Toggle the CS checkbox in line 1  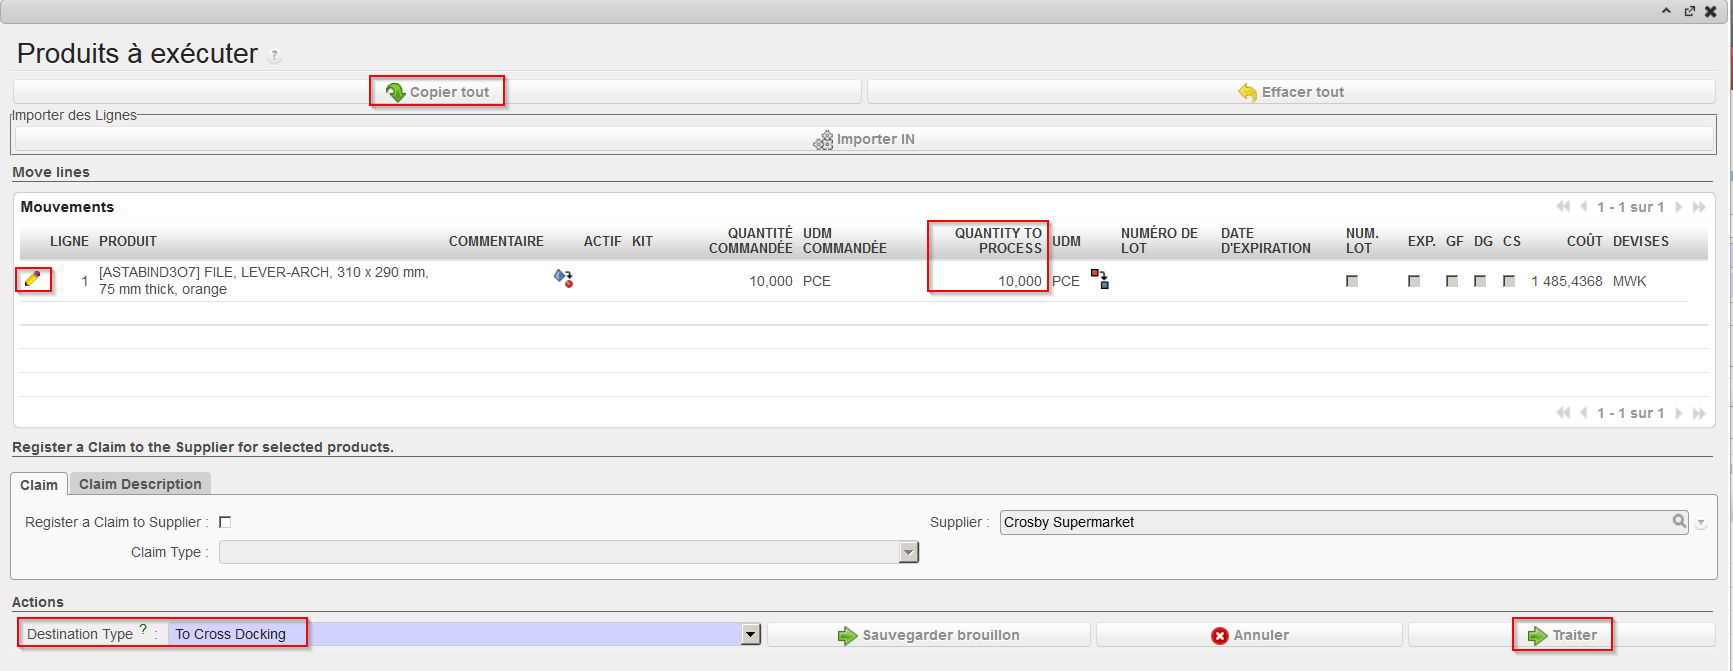pyautogui.click(x=1509, y=281)
